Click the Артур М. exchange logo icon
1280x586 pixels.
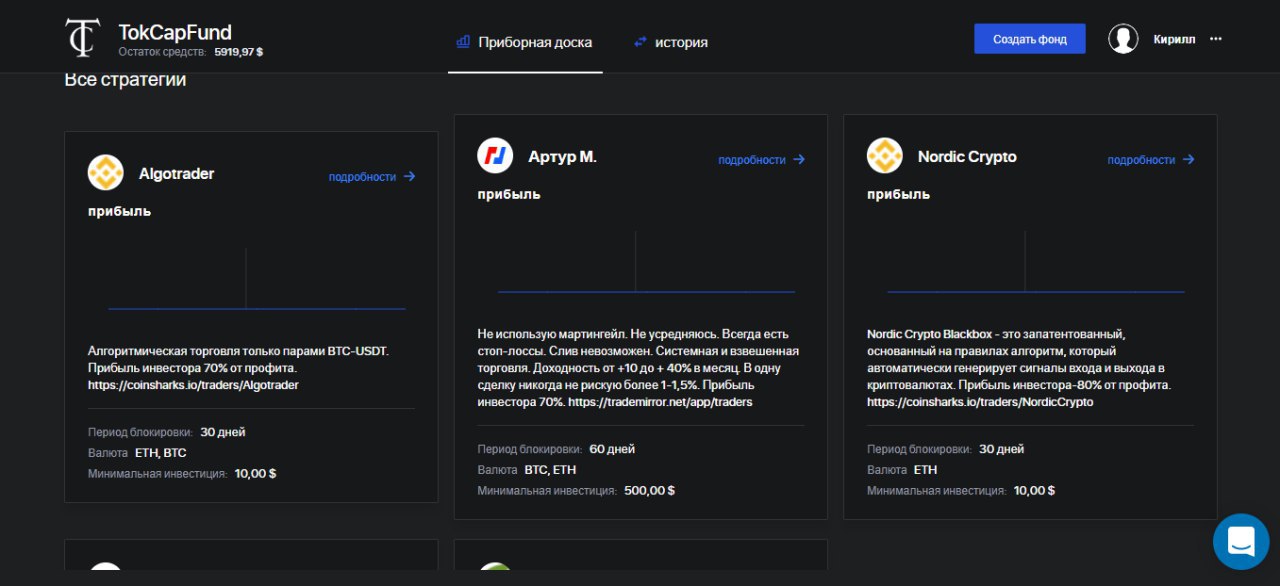pyautogui.click(x=494, y=156)
